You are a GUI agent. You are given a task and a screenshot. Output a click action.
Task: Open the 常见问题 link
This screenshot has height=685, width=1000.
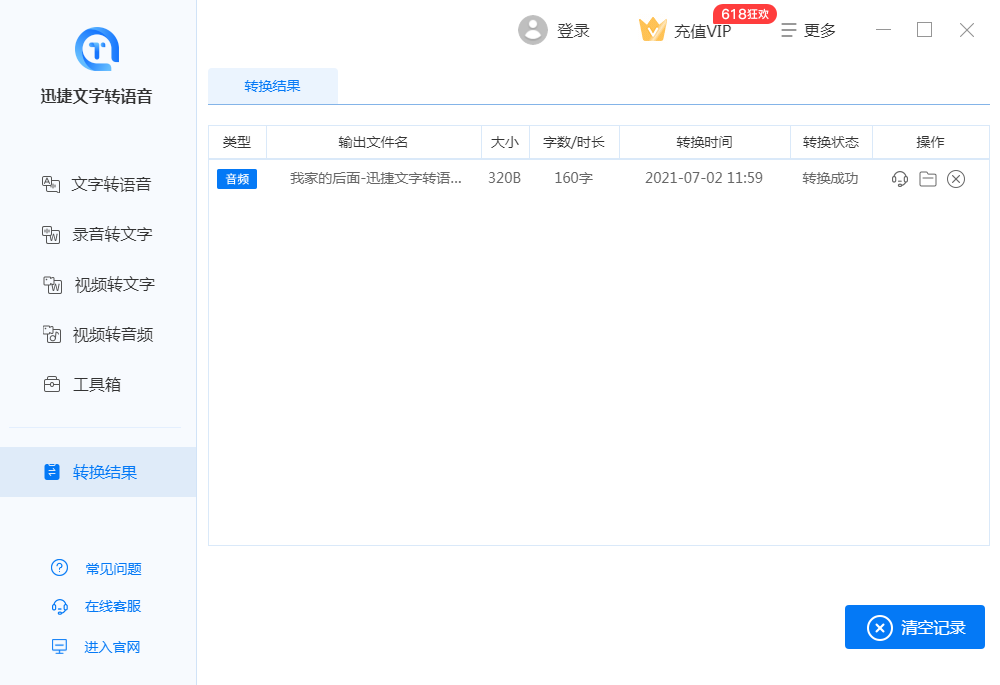[114, 568]
